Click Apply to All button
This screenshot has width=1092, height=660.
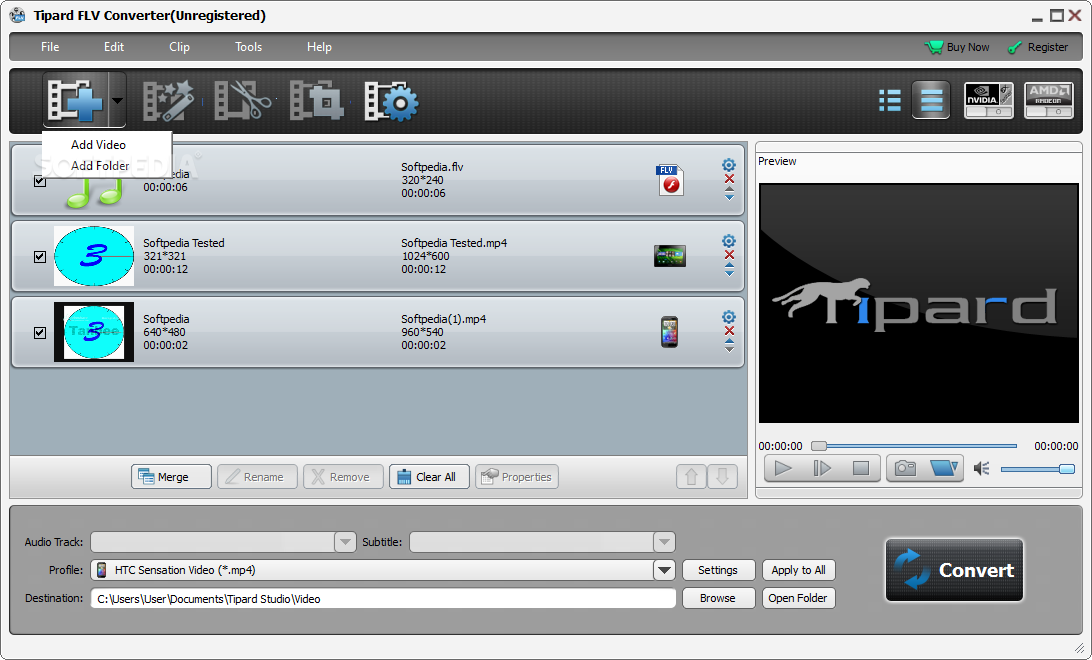click(x=798, y=570)
